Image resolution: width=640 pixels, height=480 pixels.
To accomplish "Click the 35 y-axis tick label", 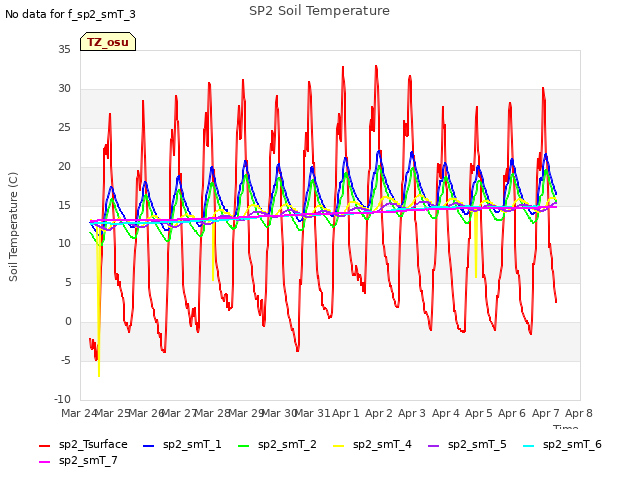I will point(64,49).
